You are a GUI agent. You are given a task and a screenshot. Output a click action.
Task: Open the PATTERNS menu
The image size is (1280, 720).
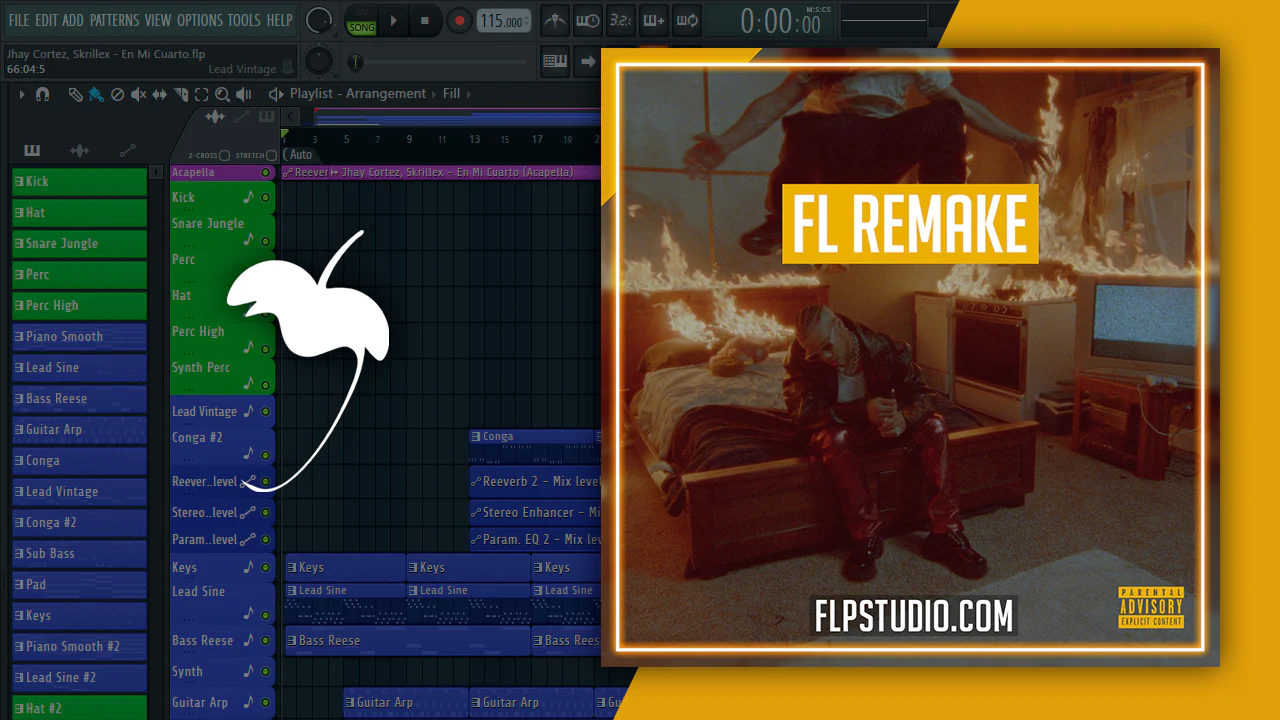tap(114, 20)
